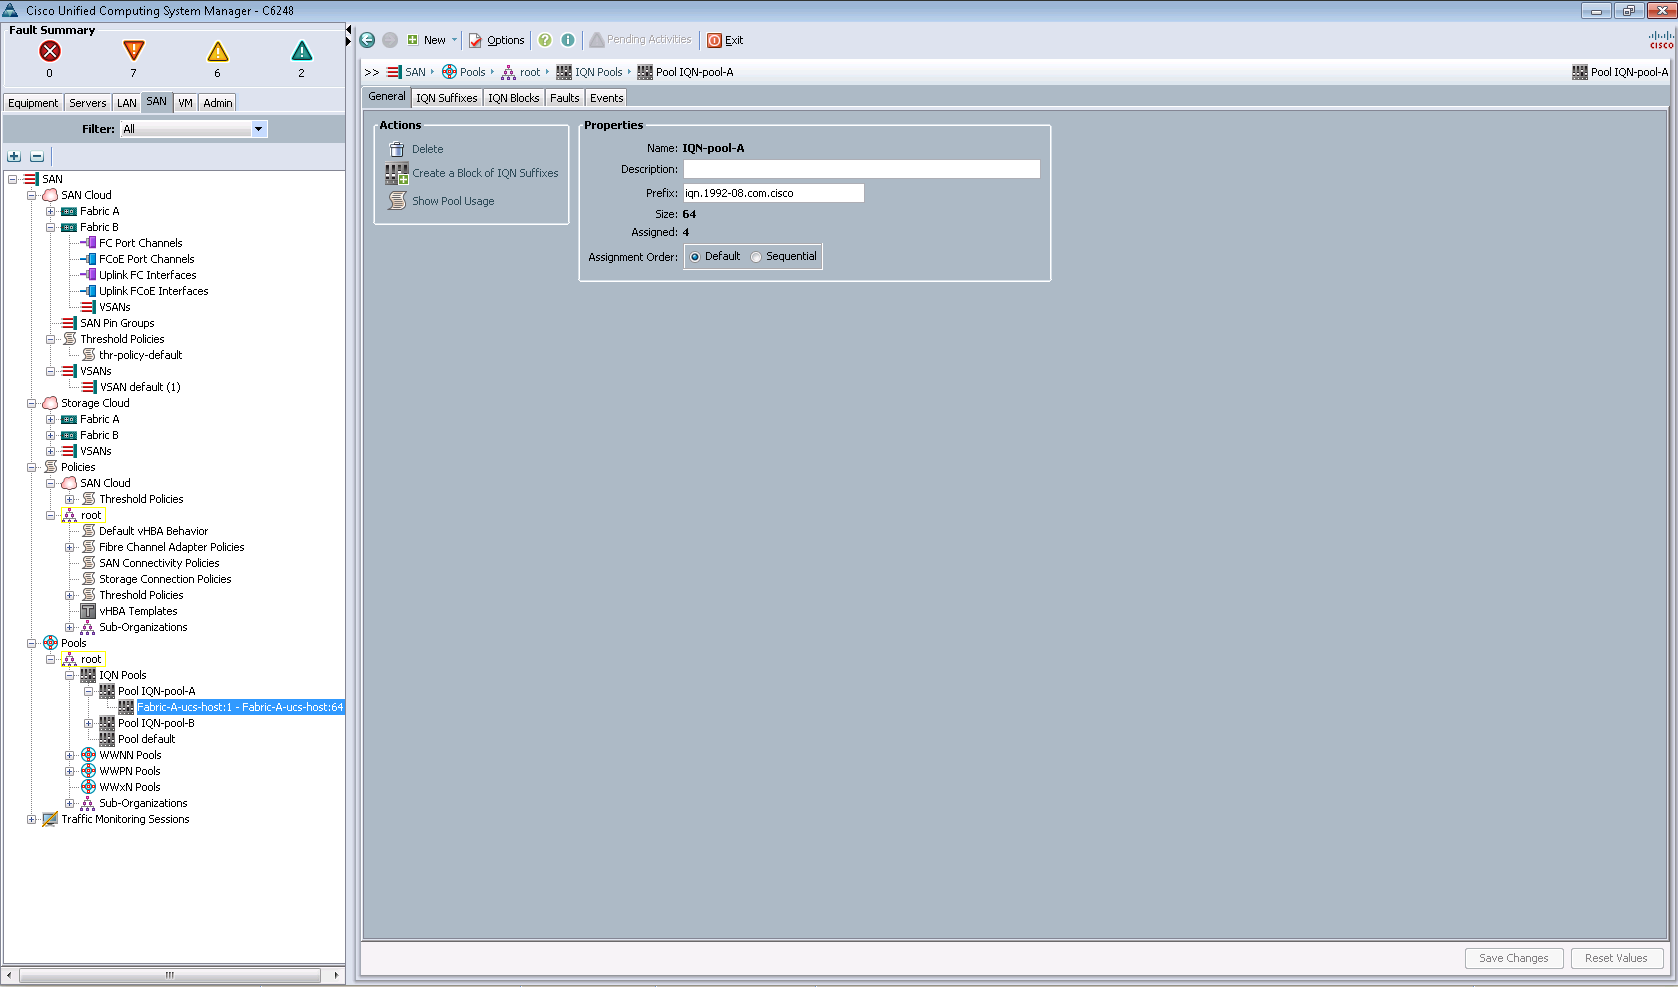Click the greyed Forward navigation button
The height and width of the screenshot is (987, 1678).
tap(390, 40)
